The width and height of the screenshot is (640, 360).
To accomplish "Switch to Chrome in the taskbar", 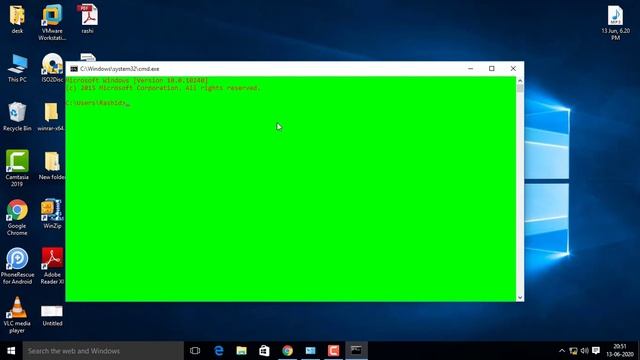I will coord(287,351).
